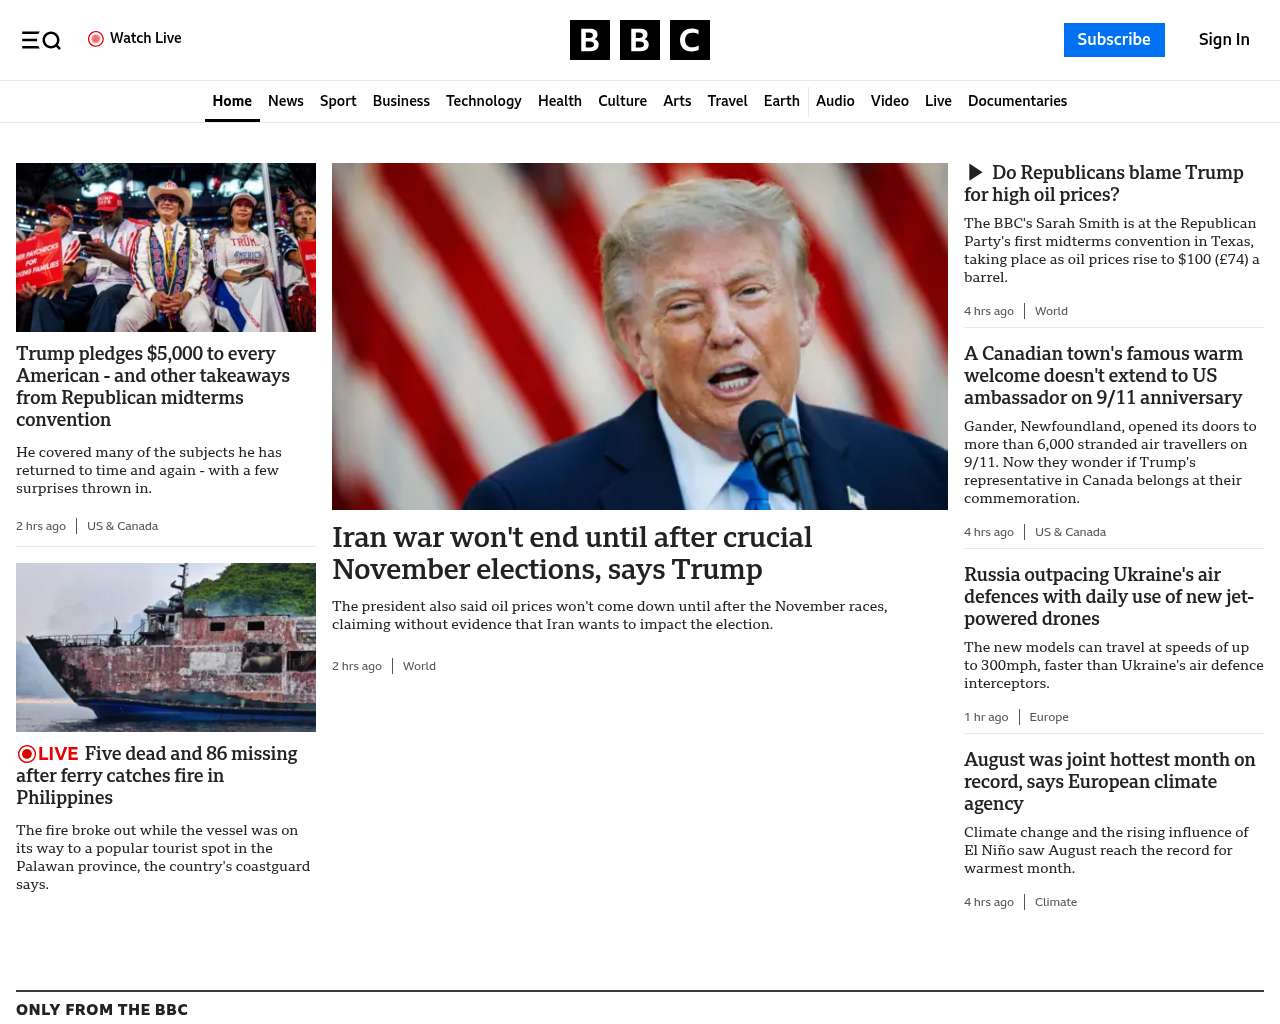This screenshot has height=1024, width=1280.
Task: Click the Watch Live red dot icon
Action: tap(96, 39)
